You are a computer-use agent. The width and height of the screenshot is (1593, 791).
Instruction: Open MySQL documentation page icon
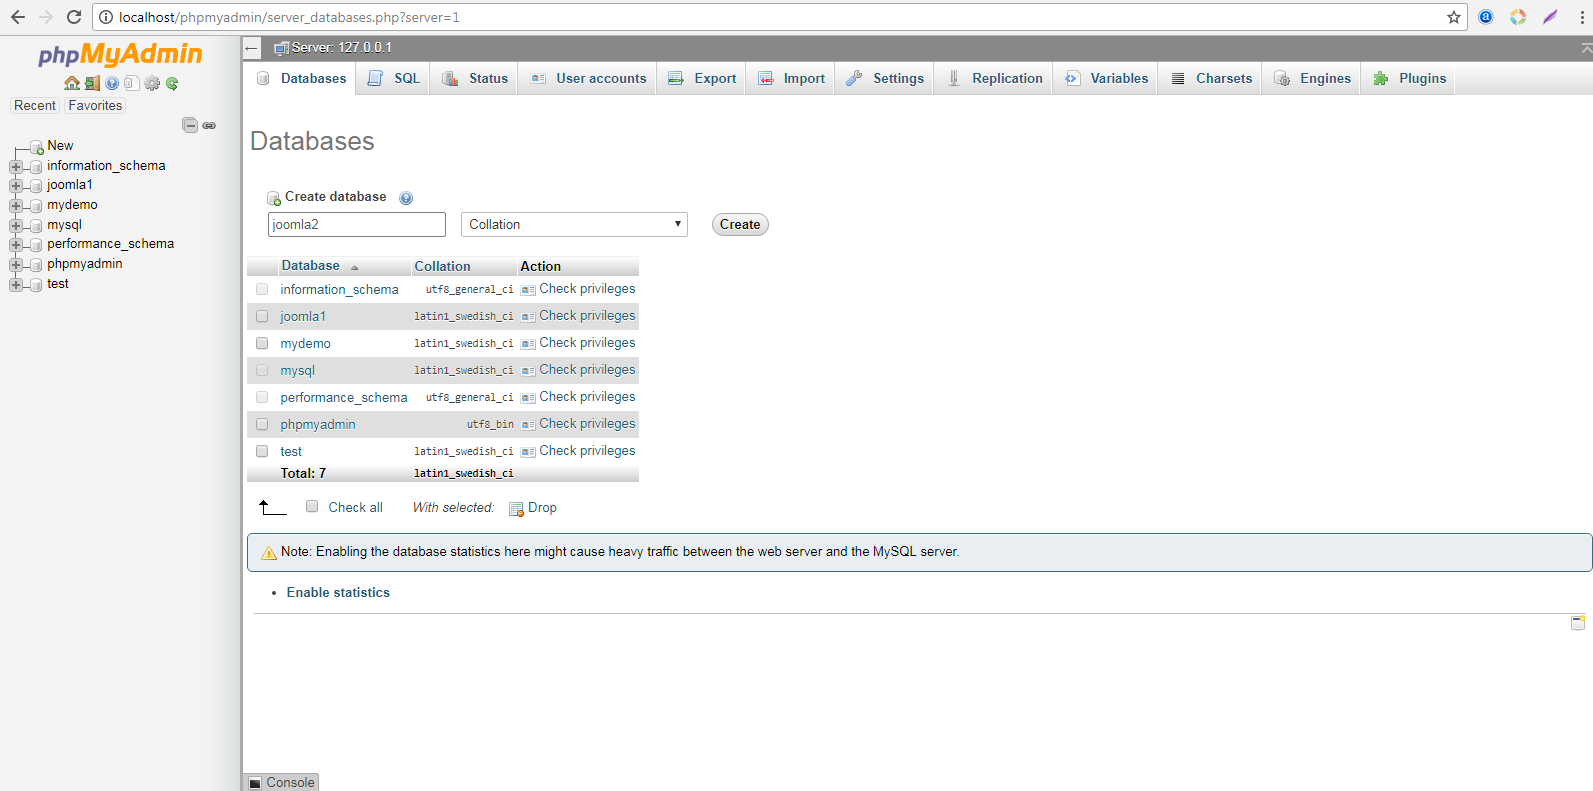point(131,83)
